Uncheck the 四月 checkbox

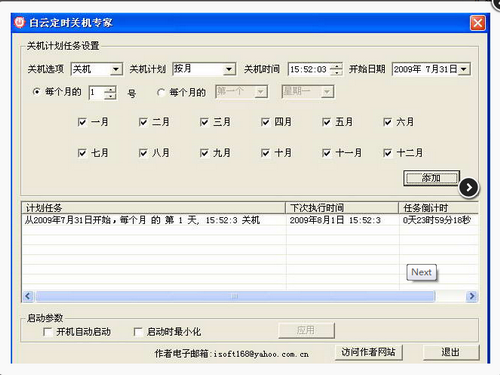pyautogui.click(x=265, y=122)
